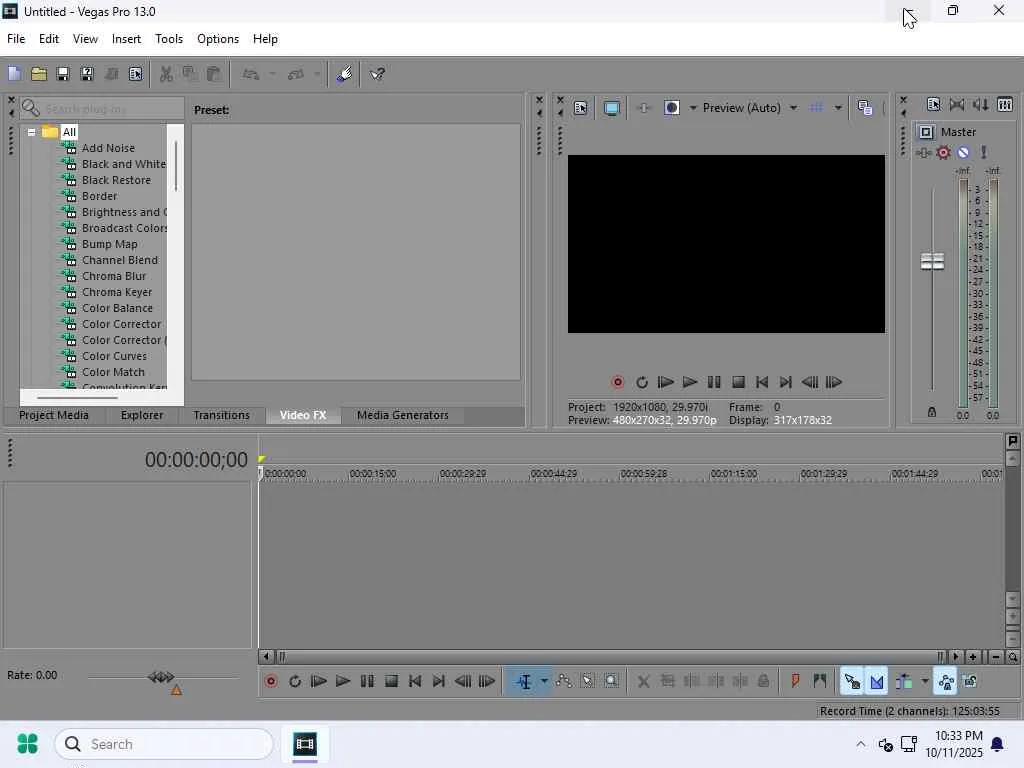The height and width of the screenshot is (768, 1024).
Task: Create a new project via toolbar icon
Action: coord(14,74)
